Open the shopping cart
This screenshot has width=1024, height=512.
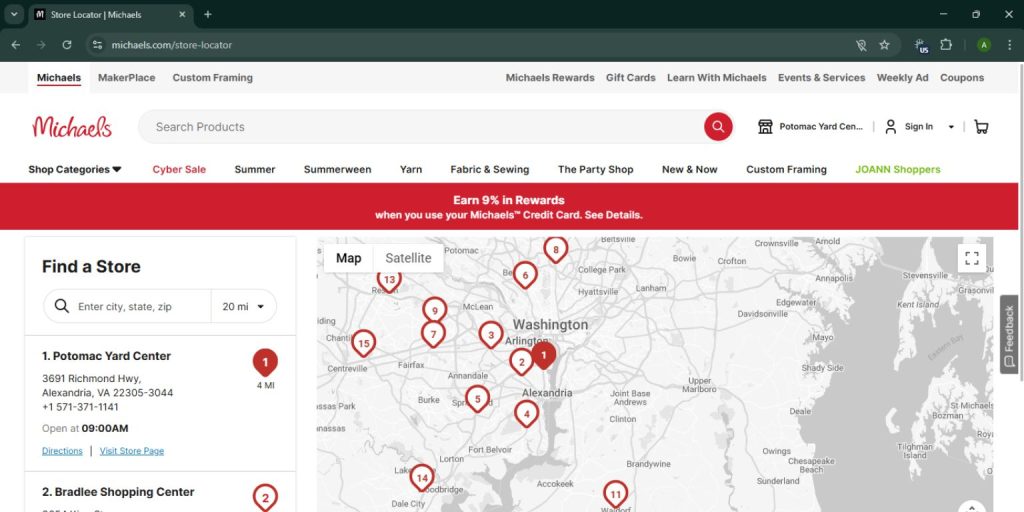click(981, 127)
